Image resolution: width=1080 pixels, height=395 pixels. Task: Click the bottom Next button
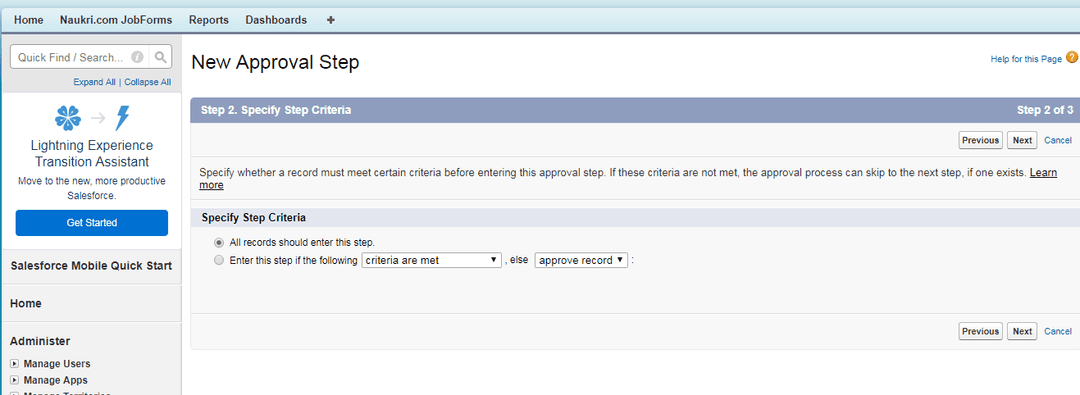click(1022, 332)
